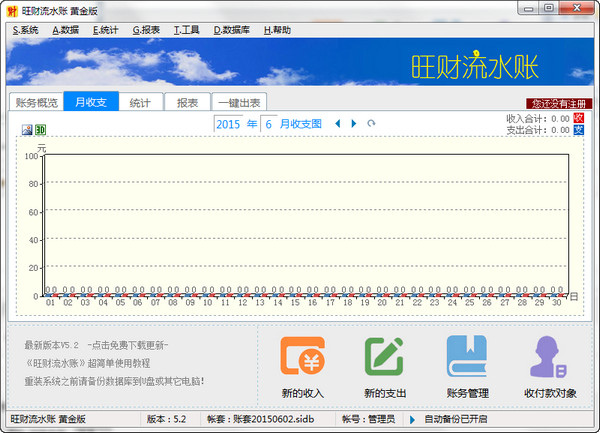Click the 最新版本V5.2 download update link
The height and width of the screenshot is (433, 600).
(x=96, y=345)
